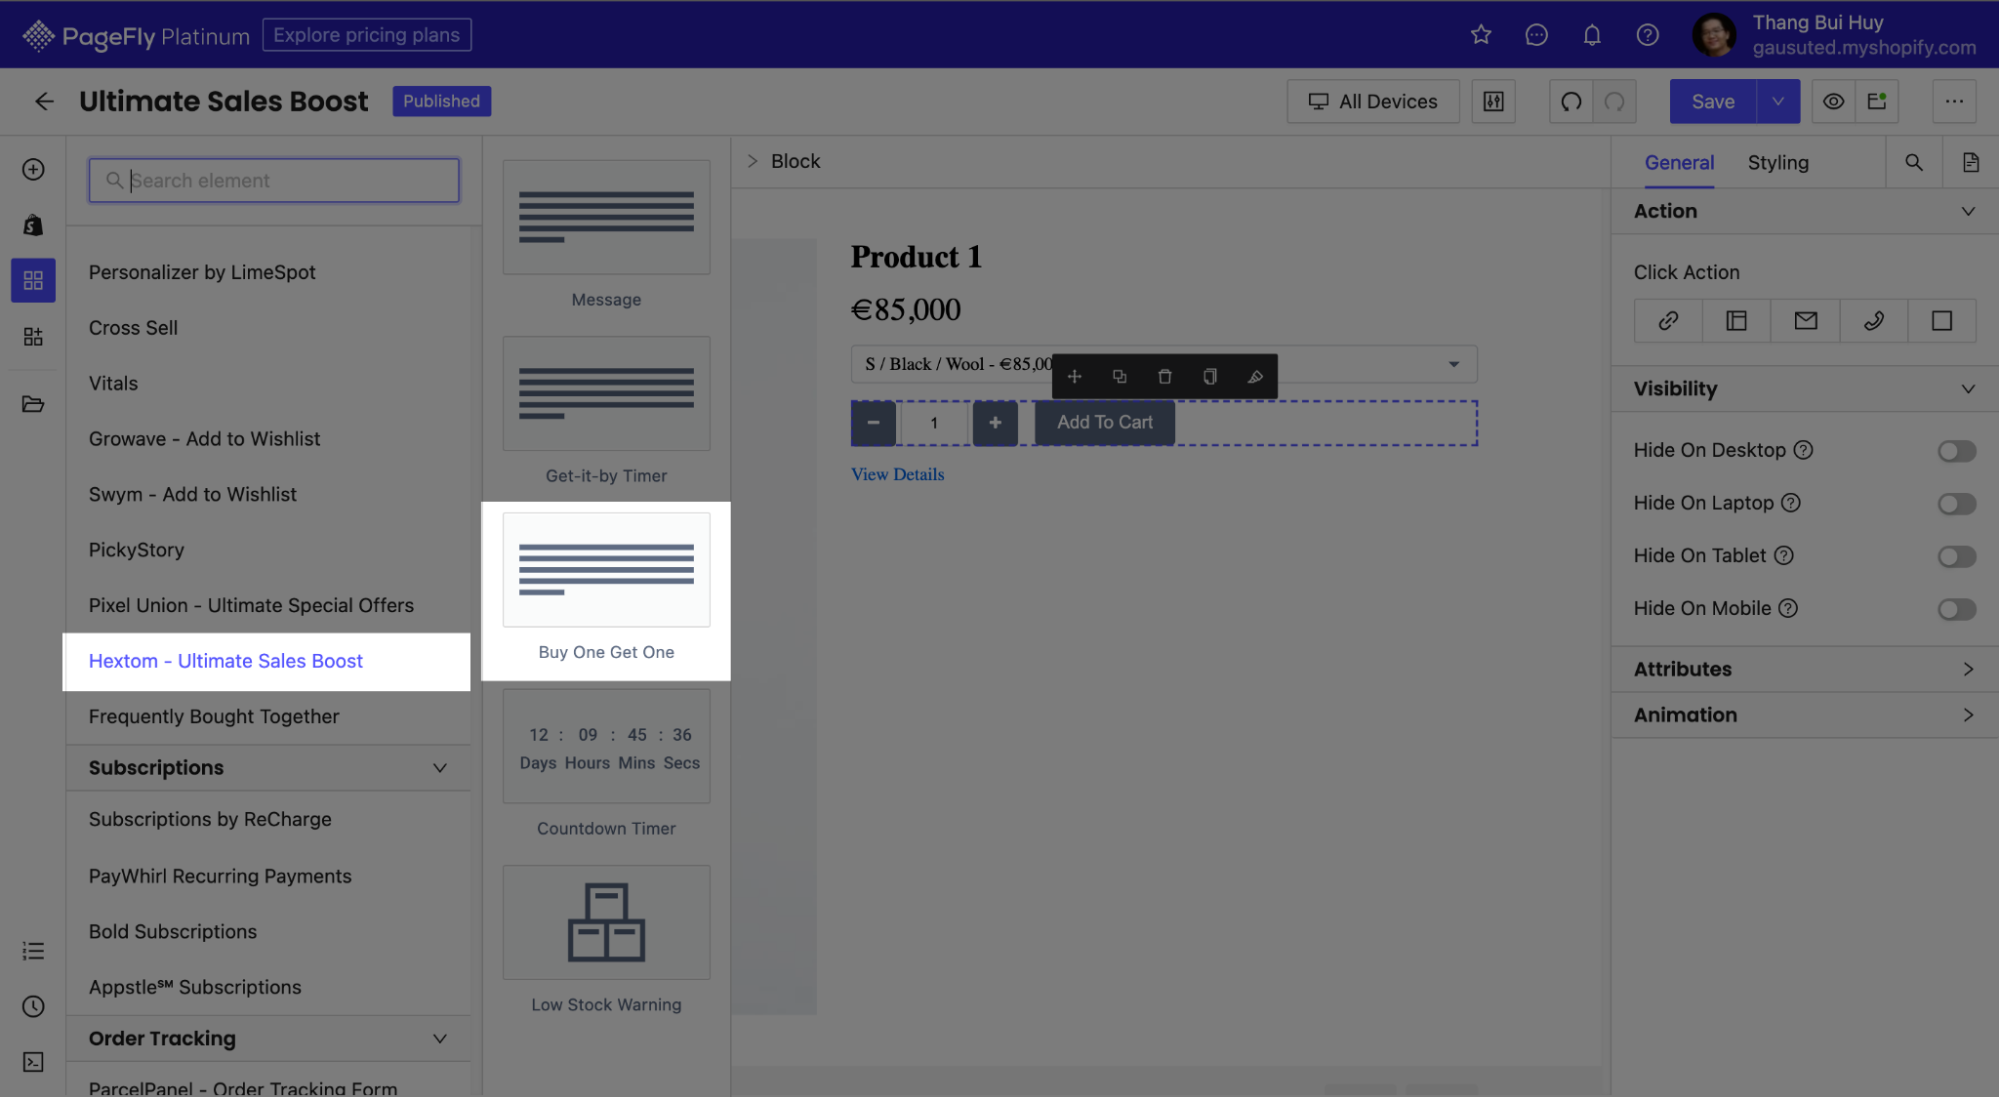Open the product variant dropdown
1999x1098 pixels.
tap(1164, 364)
